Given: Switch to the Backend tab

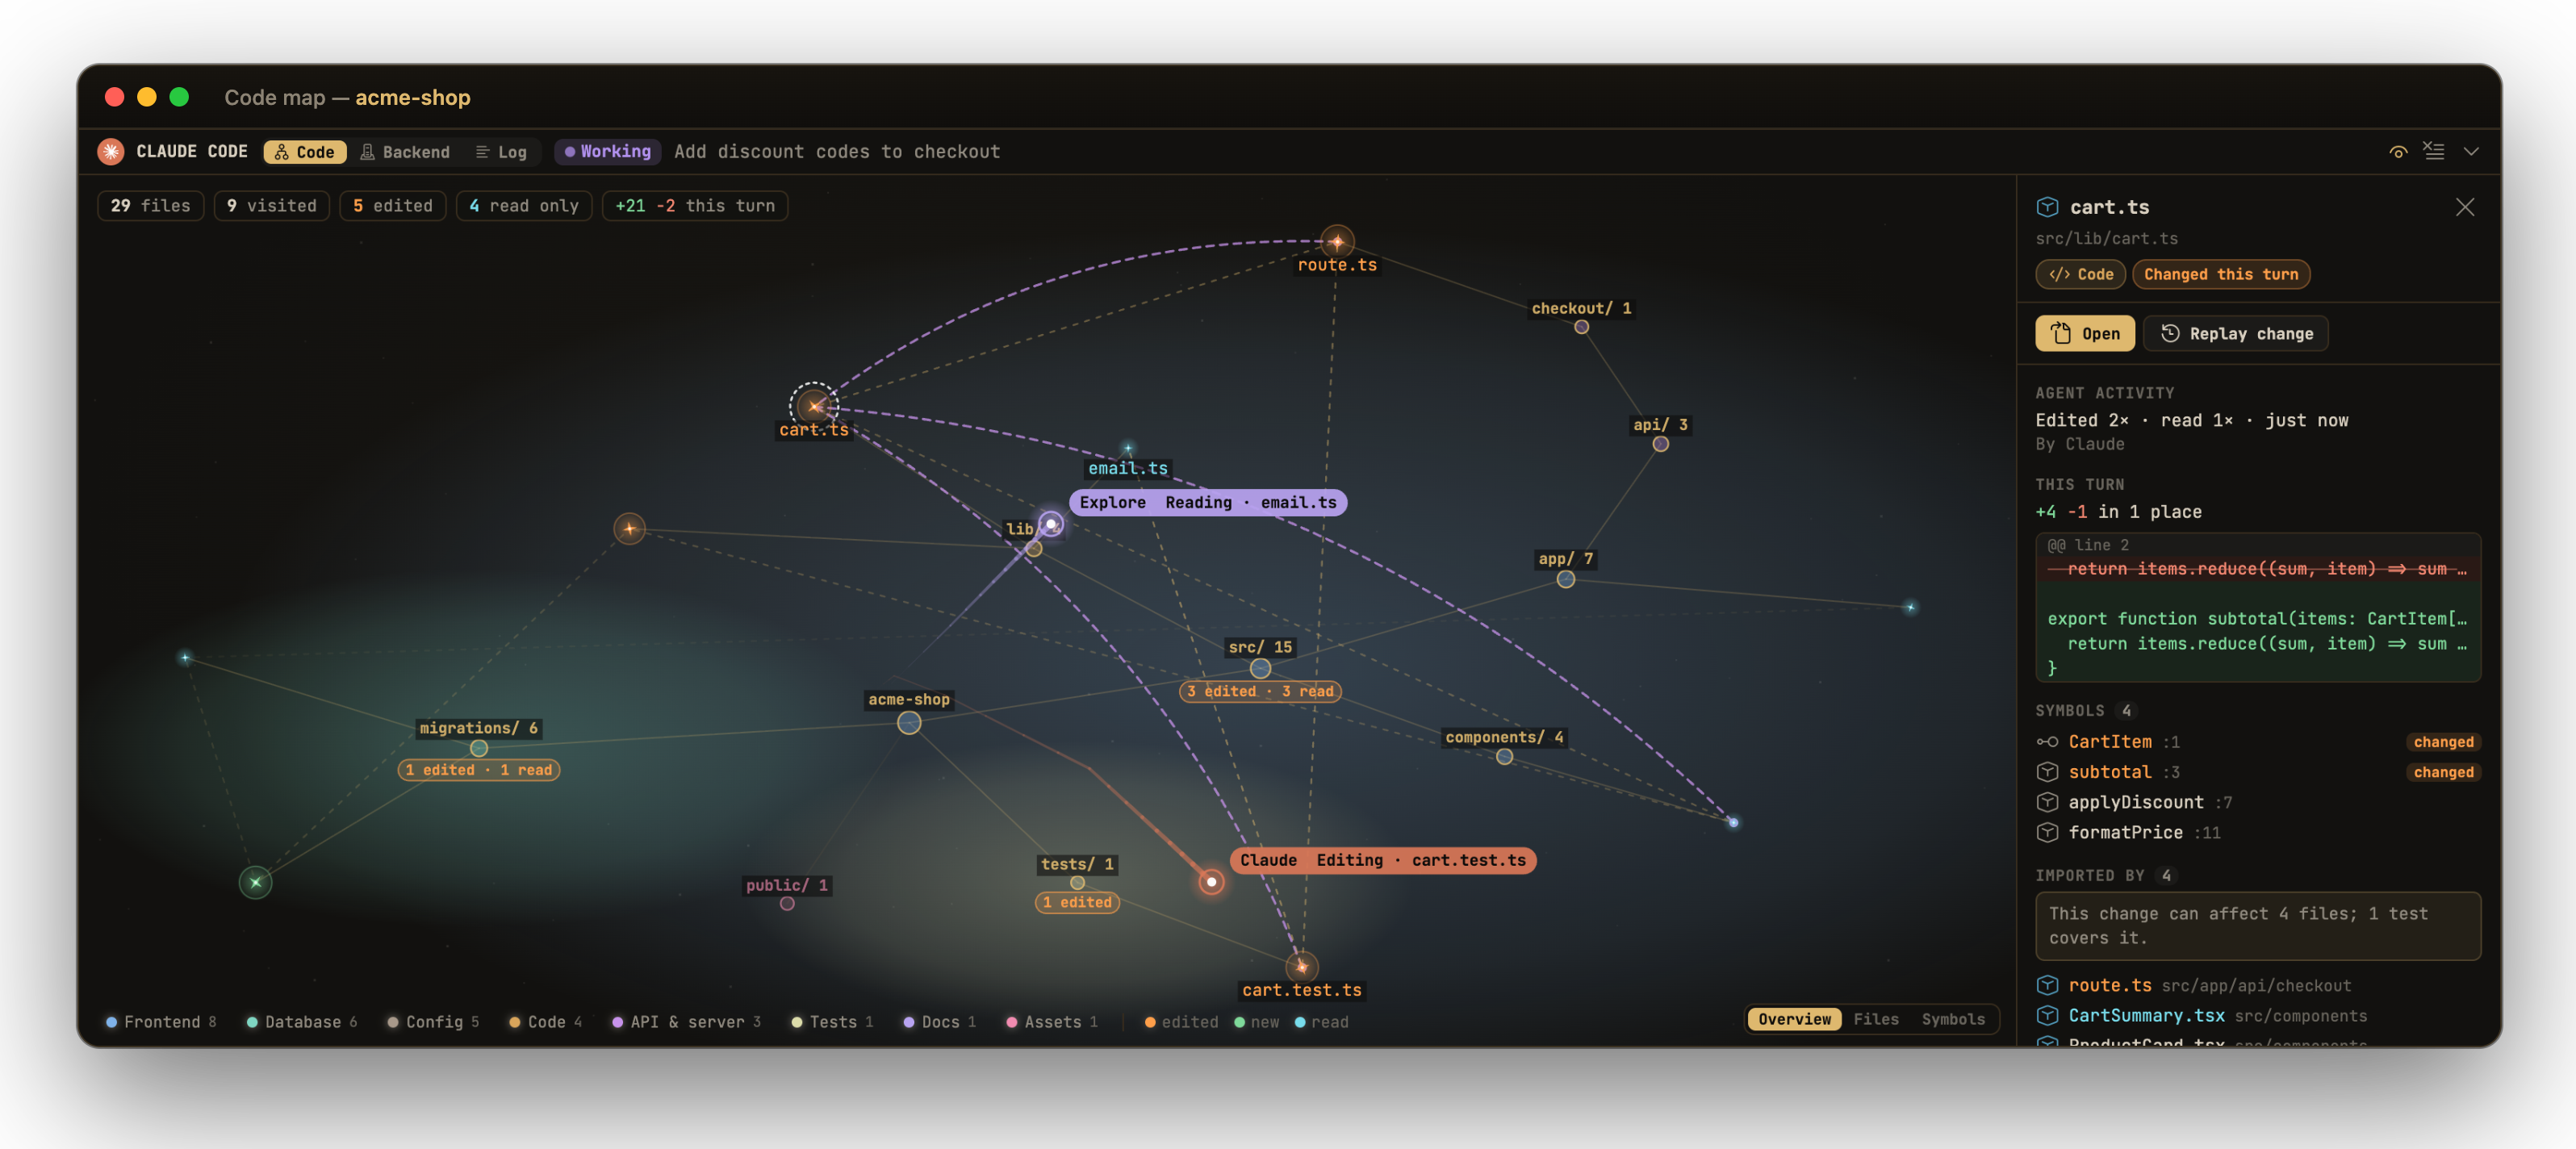Looking at the screenshot, I should pos(405,152).
